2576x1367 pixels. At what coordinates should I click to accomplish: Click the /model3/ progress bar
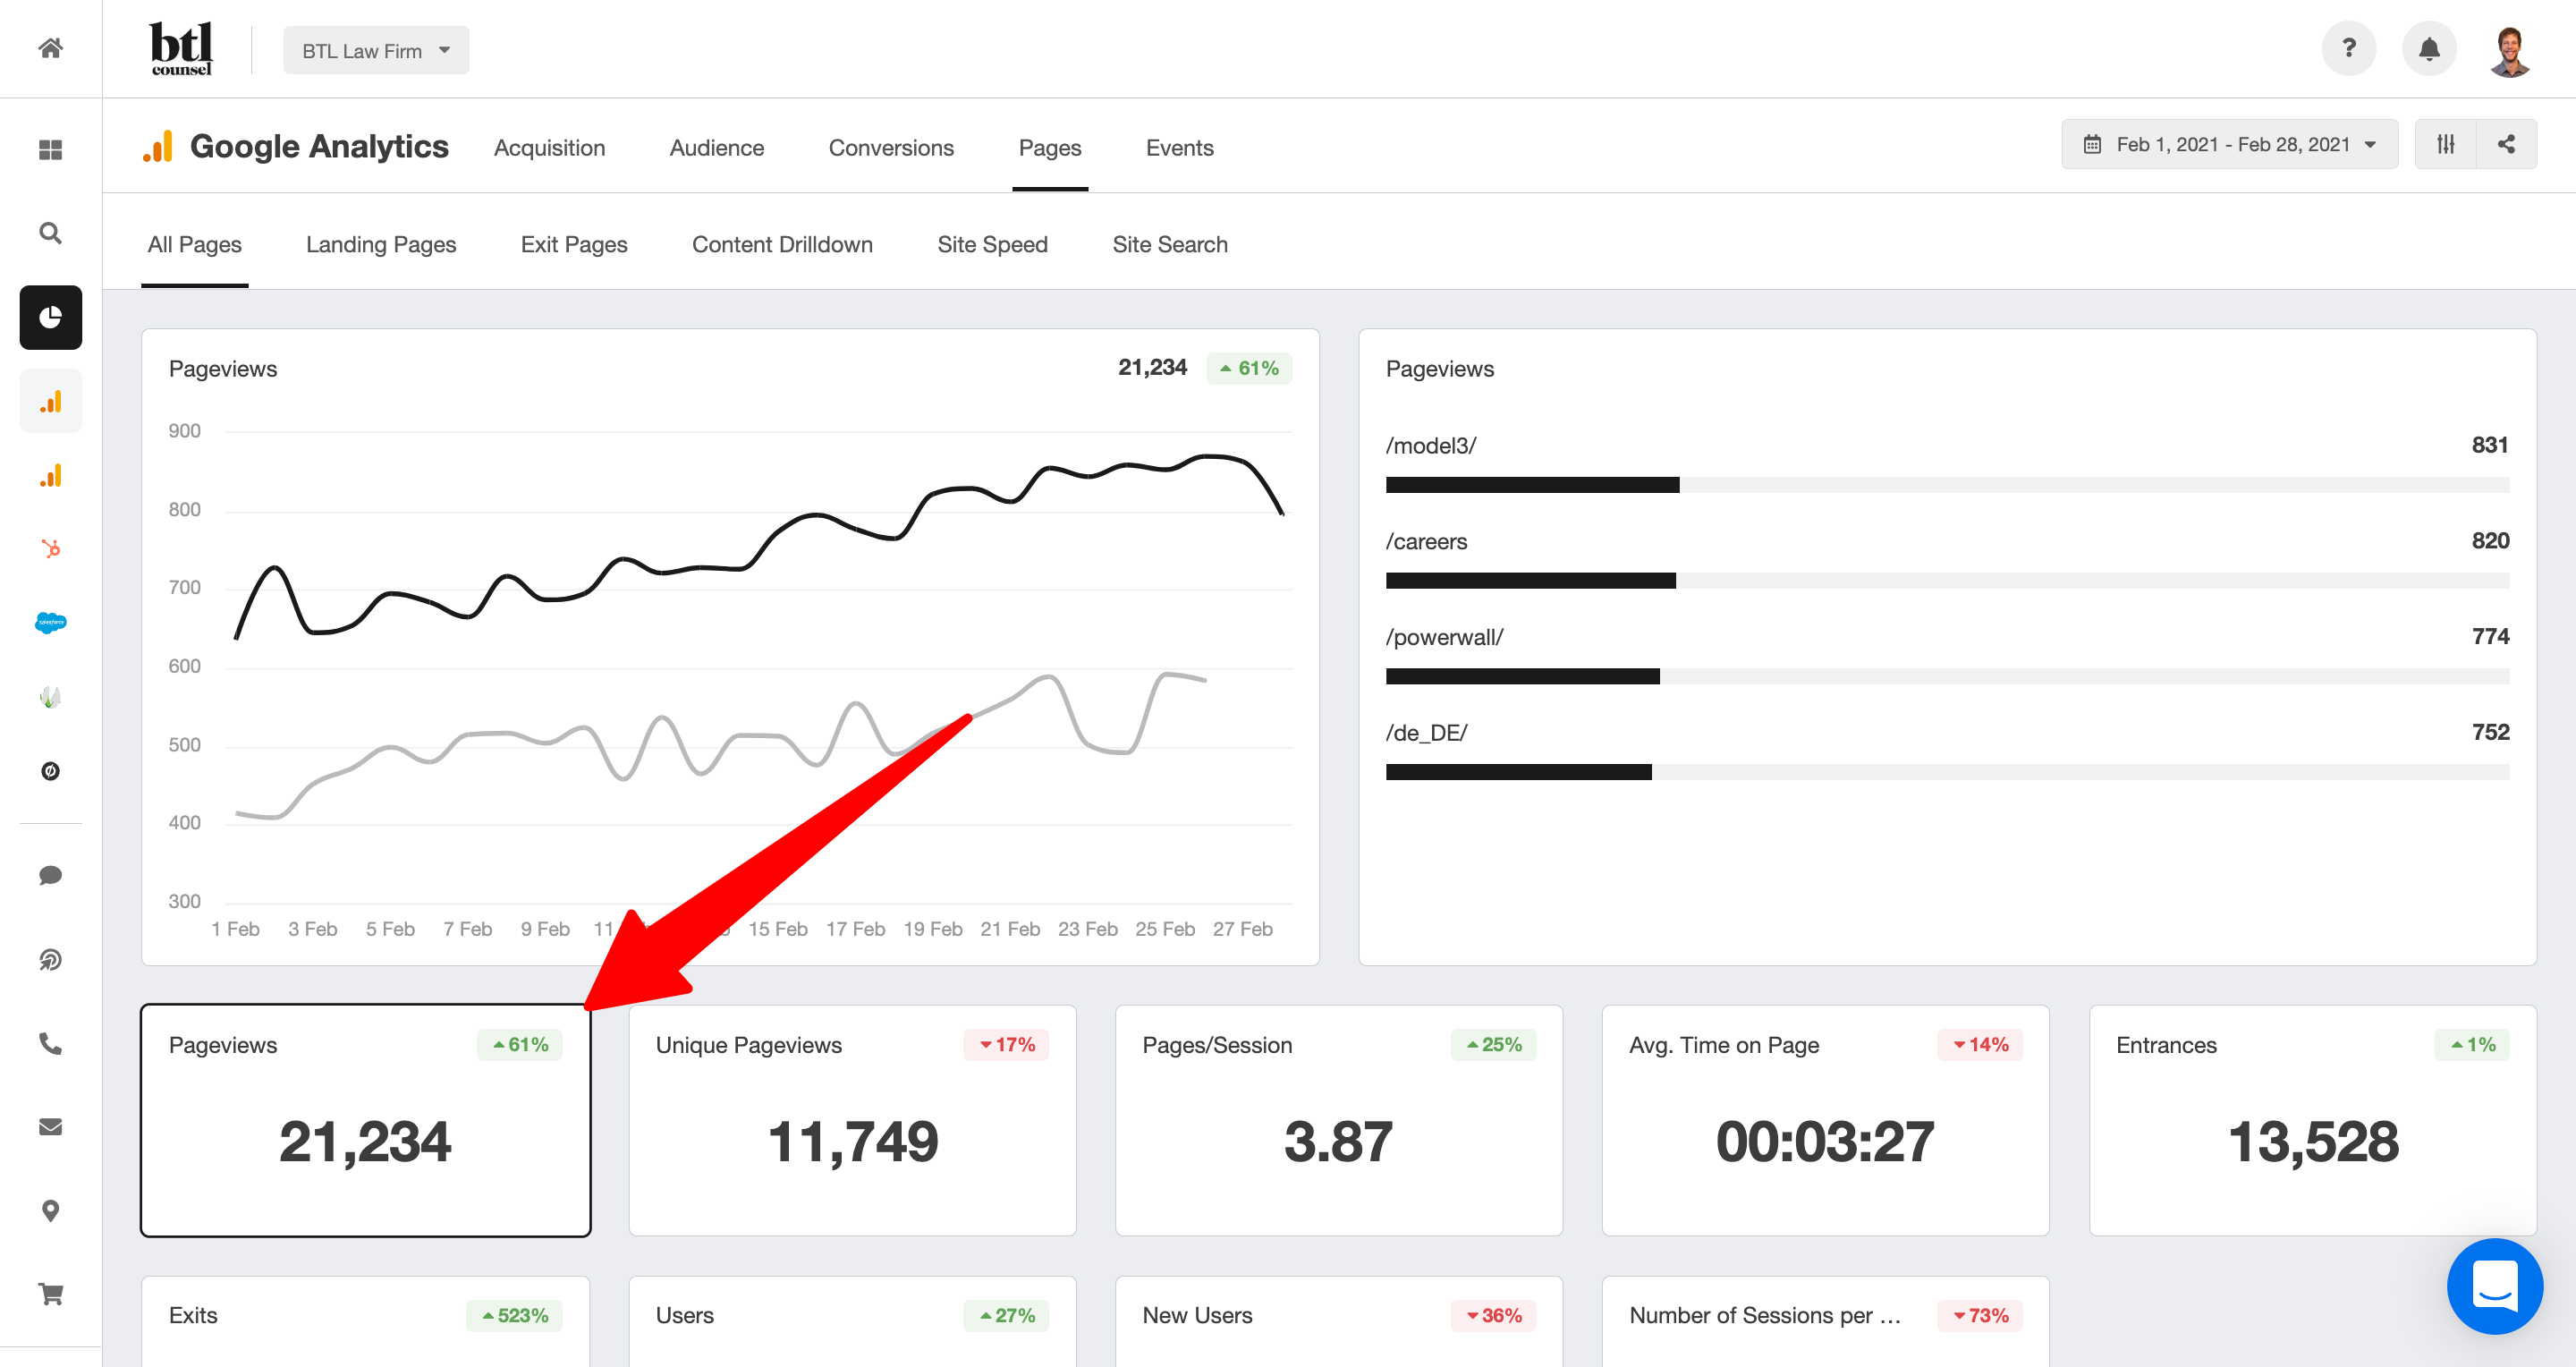[x=1947, y=485]
